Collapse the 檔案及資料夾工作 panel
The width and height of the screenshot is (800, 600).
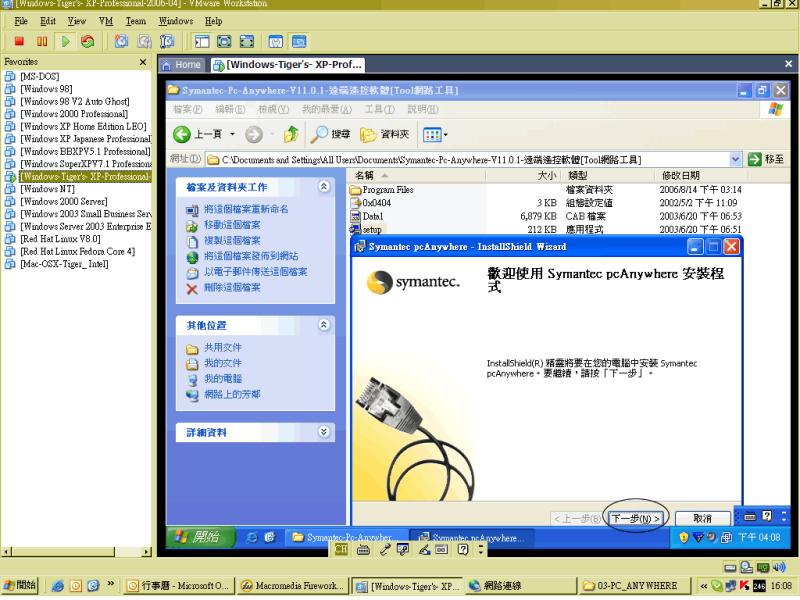323,187
